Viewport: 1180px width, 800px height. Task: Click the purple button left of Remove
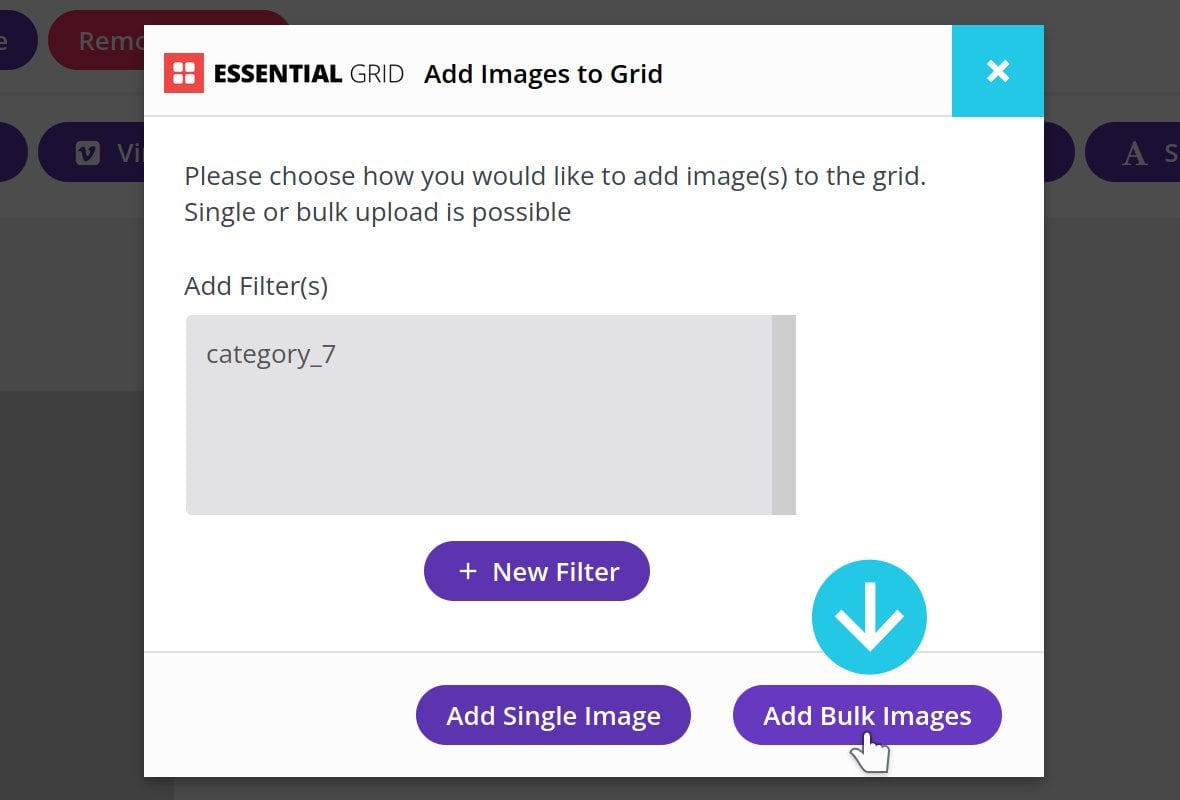point(17,40)
